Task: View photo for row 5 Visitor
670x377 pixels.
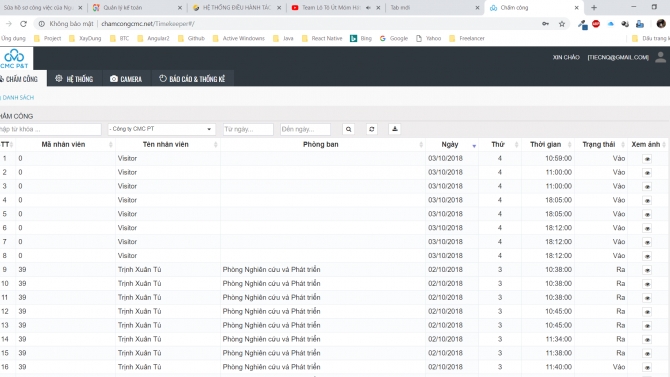Action: 647,215
